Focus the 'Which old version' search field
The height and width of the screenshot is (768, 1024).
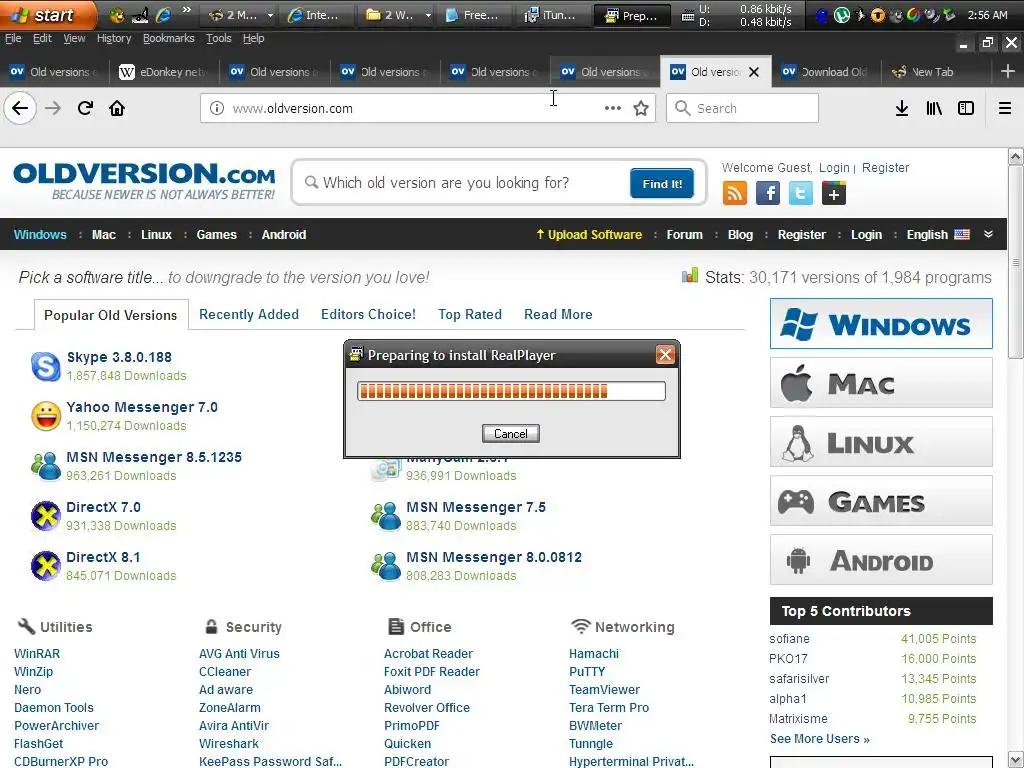pos(460,183)
